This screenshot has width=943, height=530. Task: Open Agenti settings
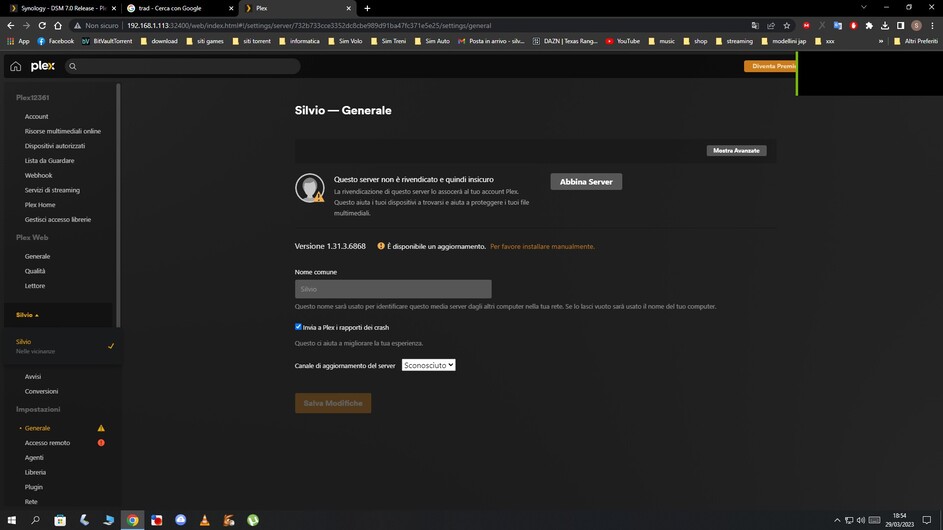34,457
